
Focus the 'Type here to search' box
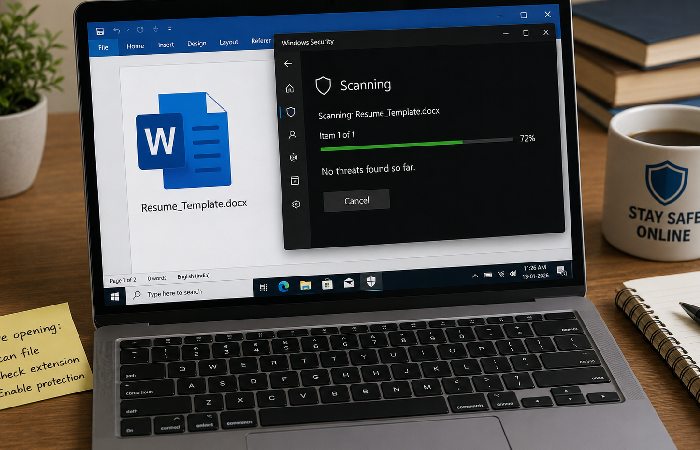(x=189, y=292)
